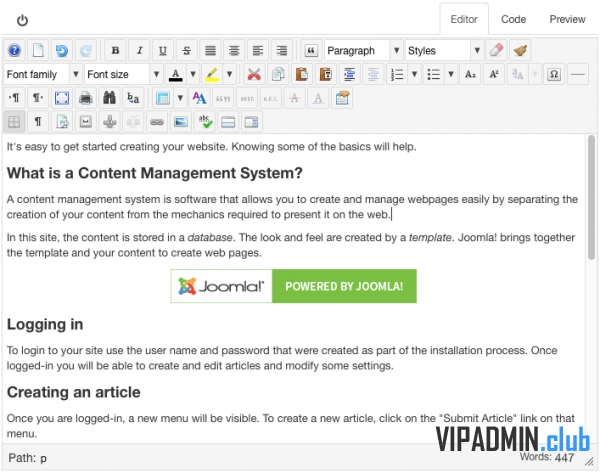
Task: Expand the highlight color picker arrow
Action: [229, 74]
